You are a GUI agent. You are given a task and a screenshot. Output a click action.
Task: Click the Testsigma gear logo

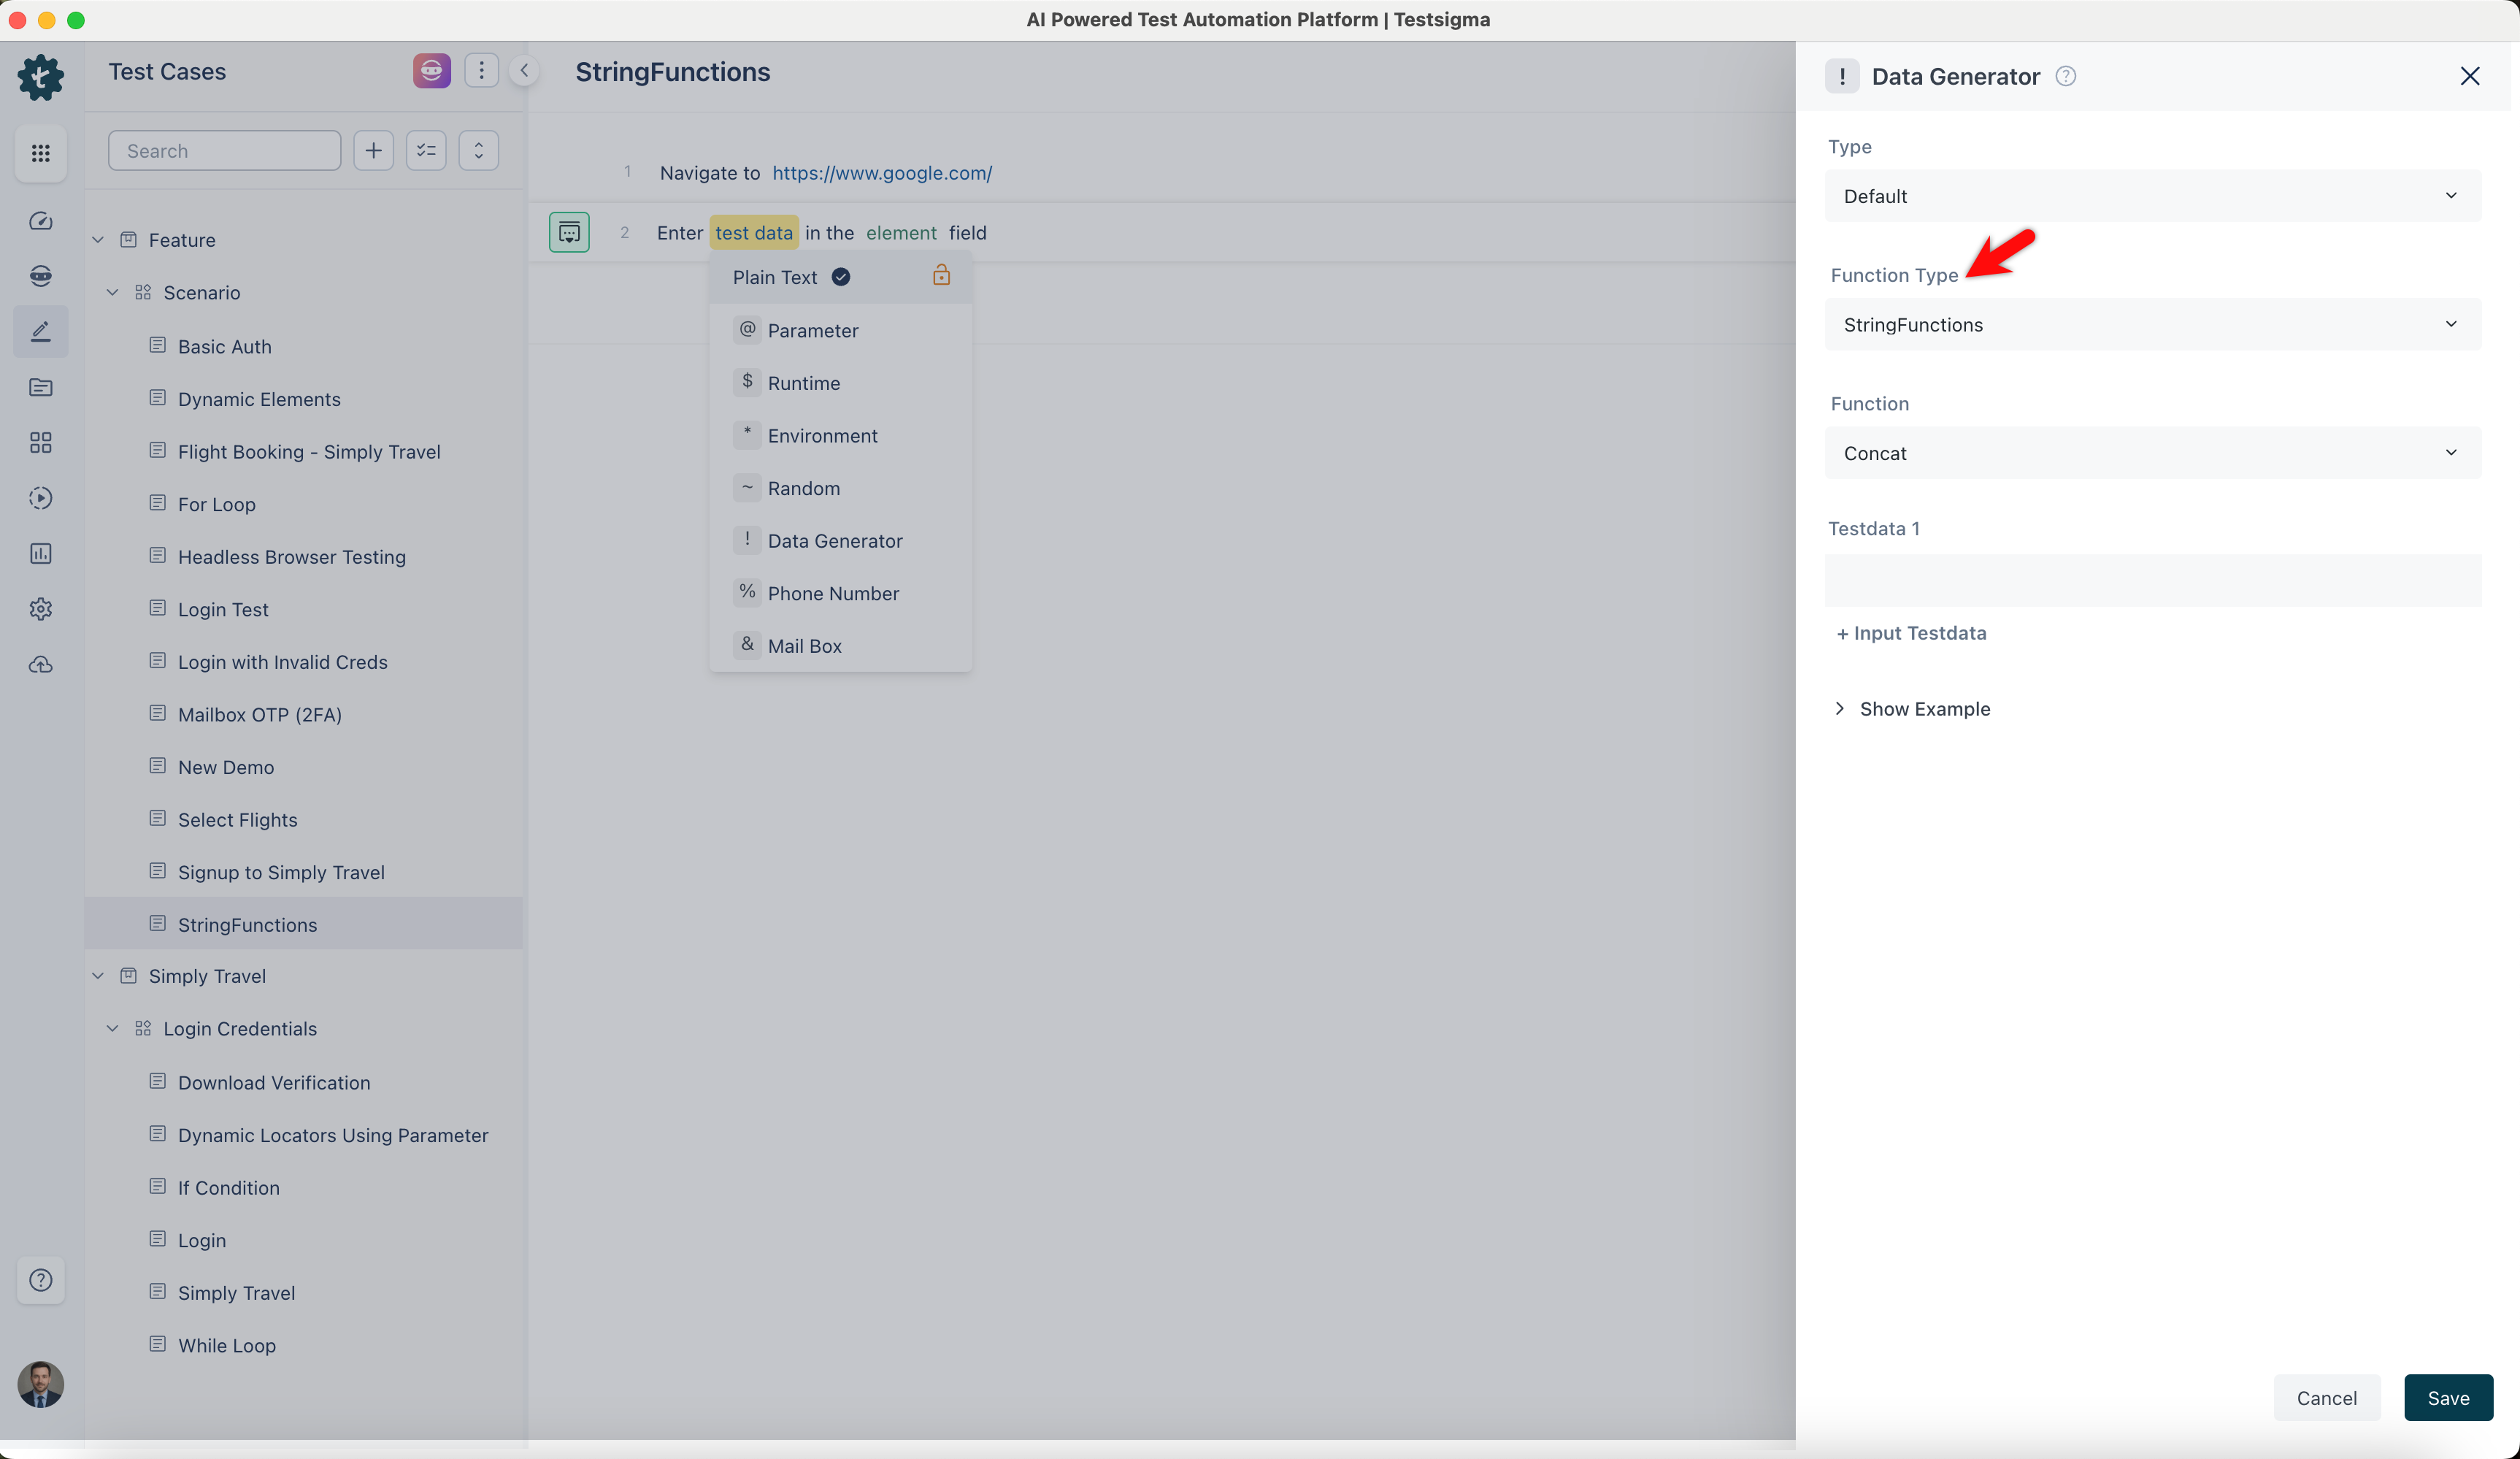41,77
